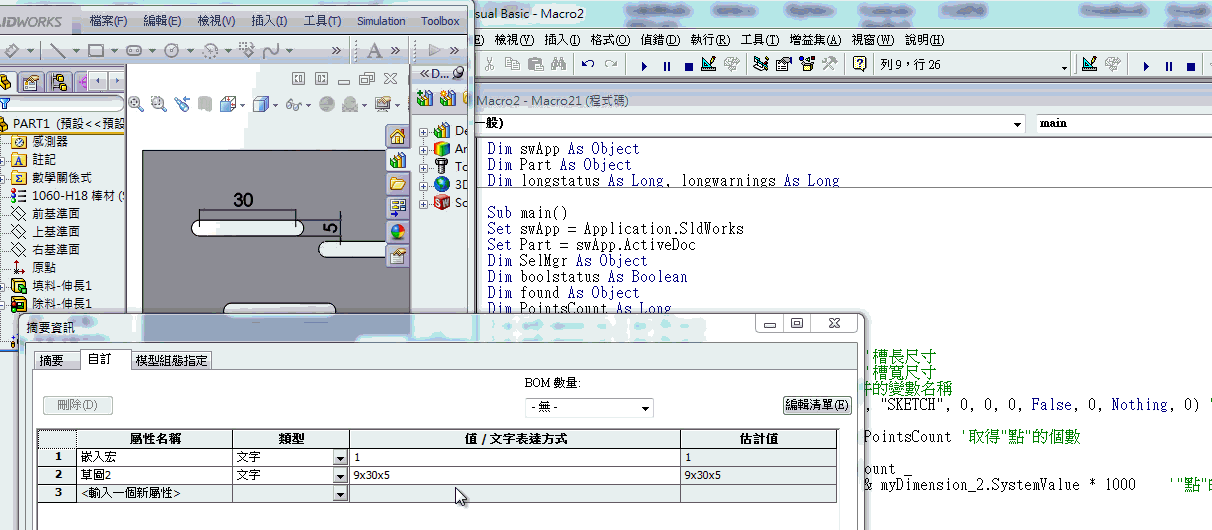Open the Project Explorer icon in VBA toolbar
Image resolution: width=1212 pixels, height=530 pixels.
coord(761,65)
